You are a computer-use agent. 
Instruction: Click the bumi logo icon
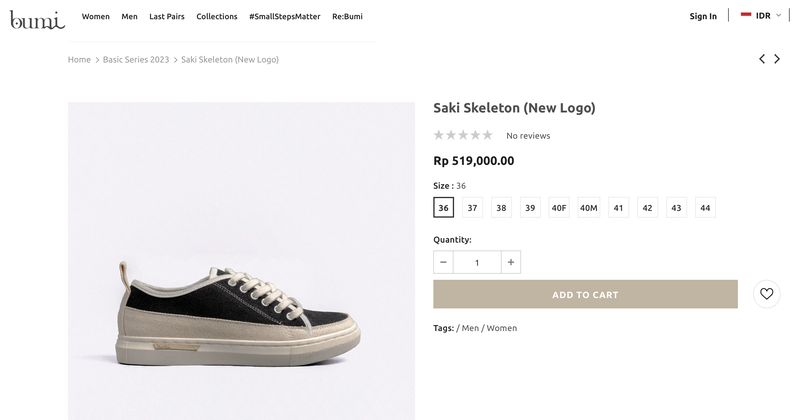pyautogui.click(x=37, y=18)
